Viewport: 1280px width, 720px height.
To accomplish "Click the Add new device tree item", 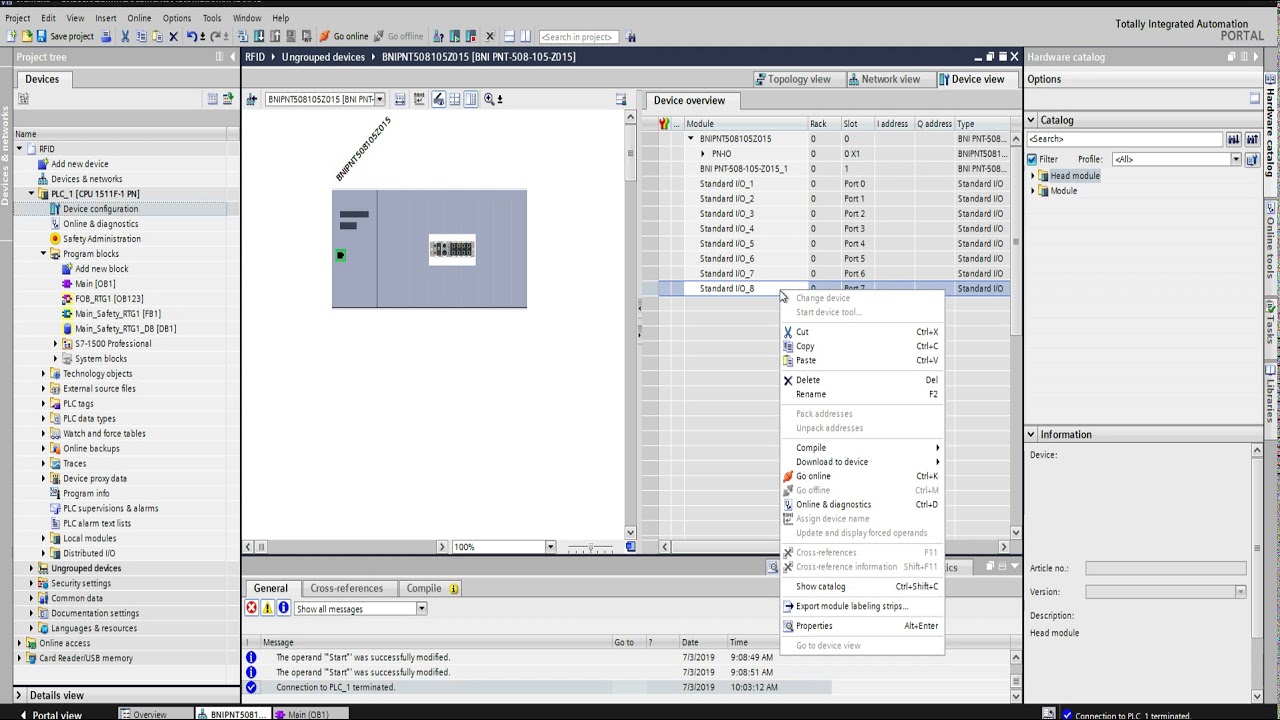I will coord(80,164).
